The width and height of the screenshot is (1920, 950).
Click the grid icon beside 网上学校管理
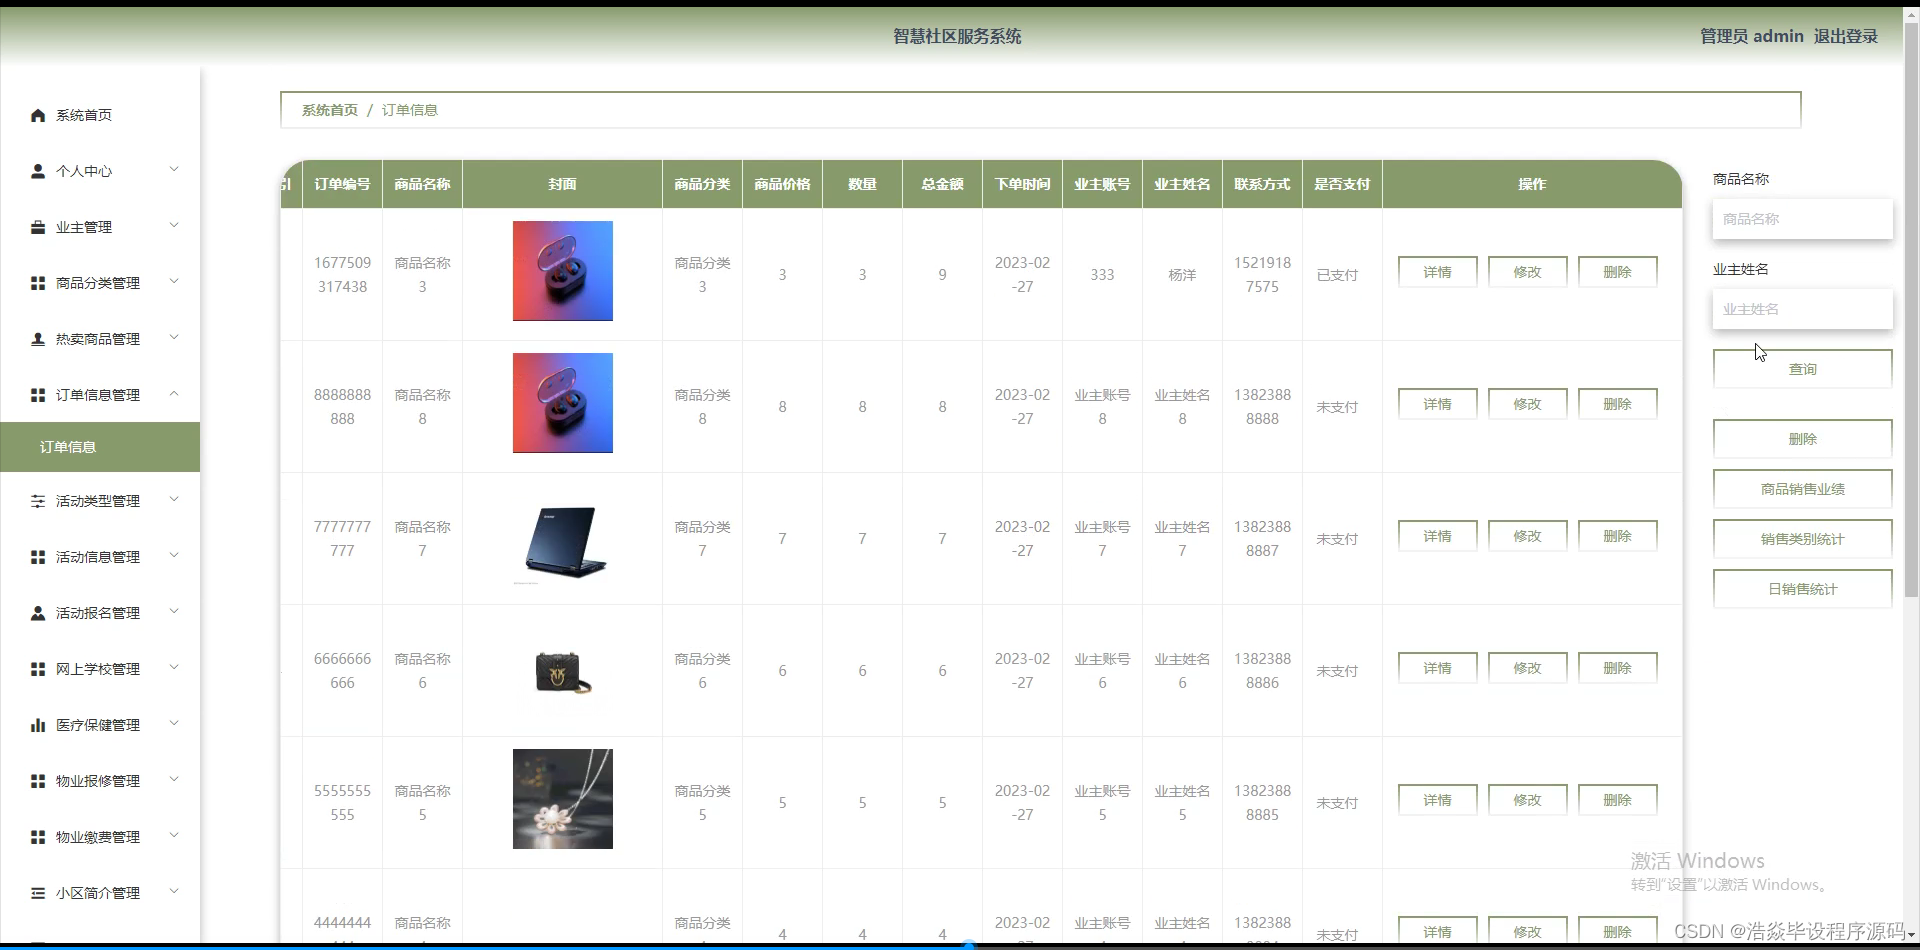[x=38, y=669]
